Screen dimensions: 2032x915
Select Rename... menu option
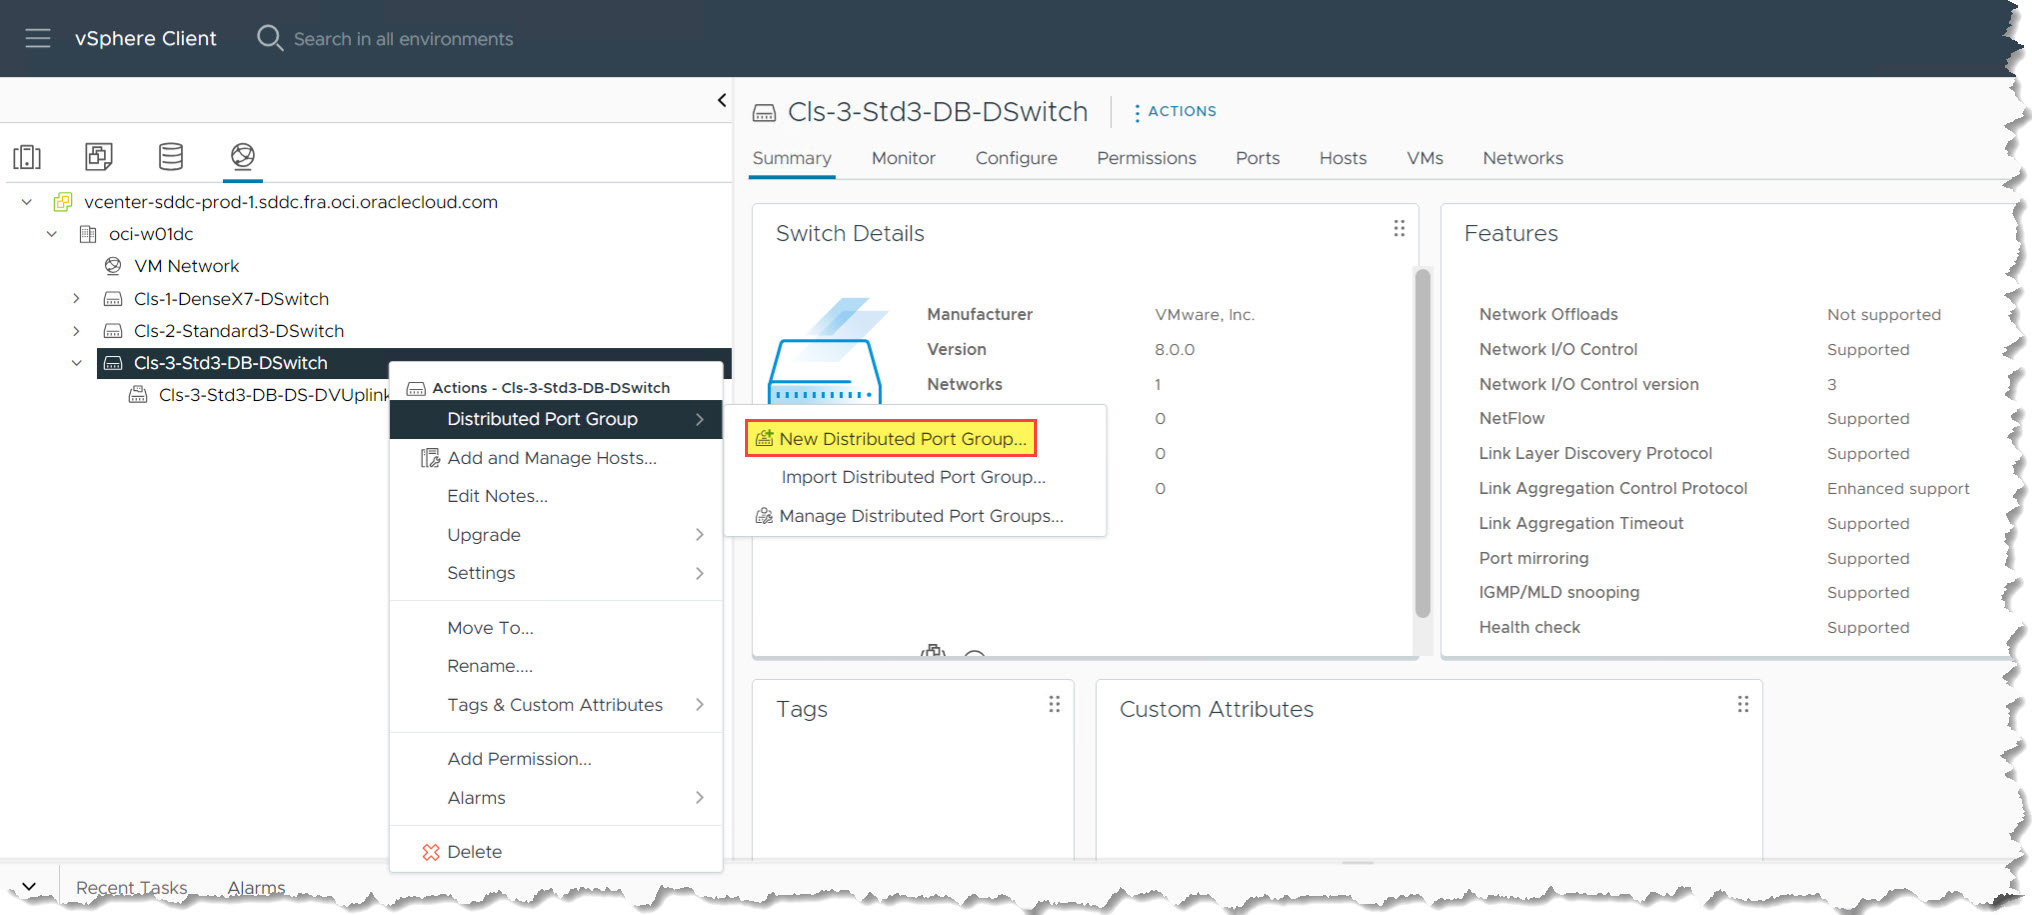[490, 666]
